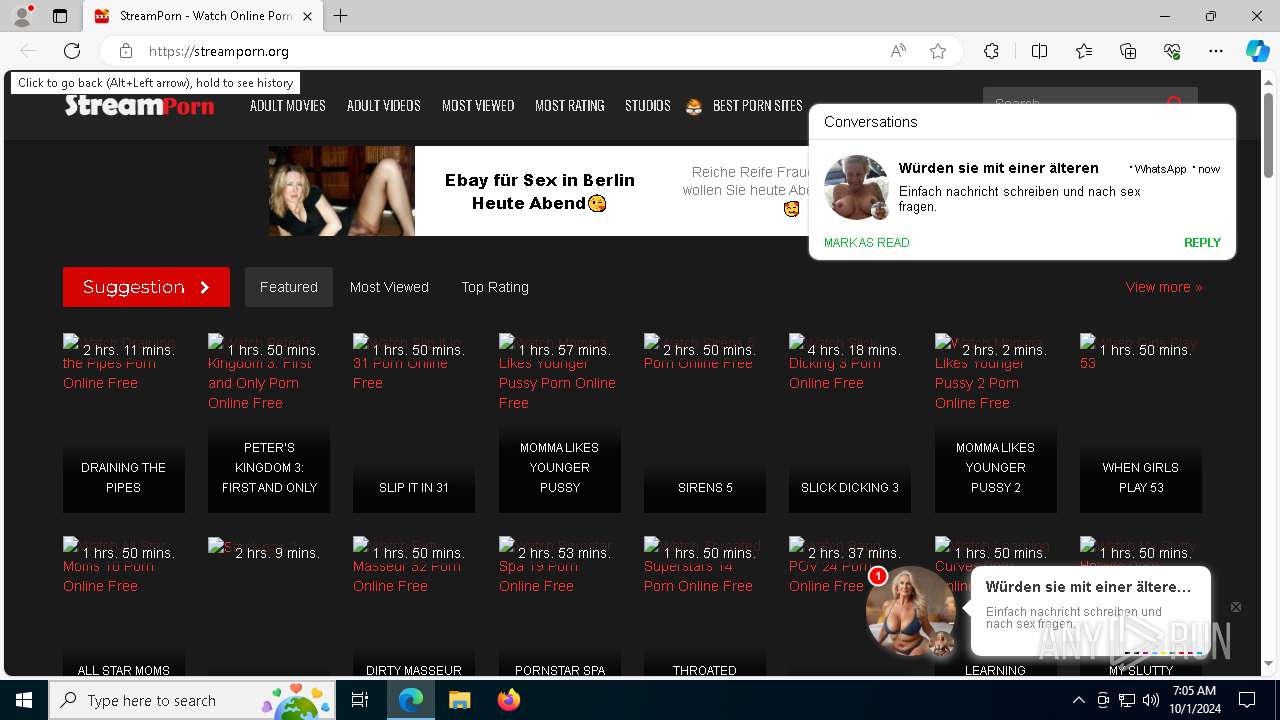Click the banner ad at page top
Image resolution: width=1280 pixels, height=720 pixels.
(x=538, y=191)
